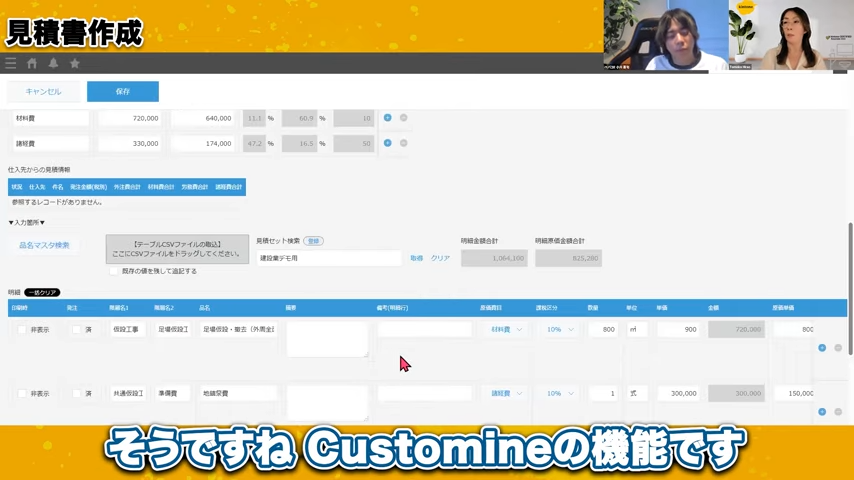Image resolution: width=854 pixels, height=480 pixels.
Task: Click the 仮設工事 layer name field
Action: tap(128, 330)
